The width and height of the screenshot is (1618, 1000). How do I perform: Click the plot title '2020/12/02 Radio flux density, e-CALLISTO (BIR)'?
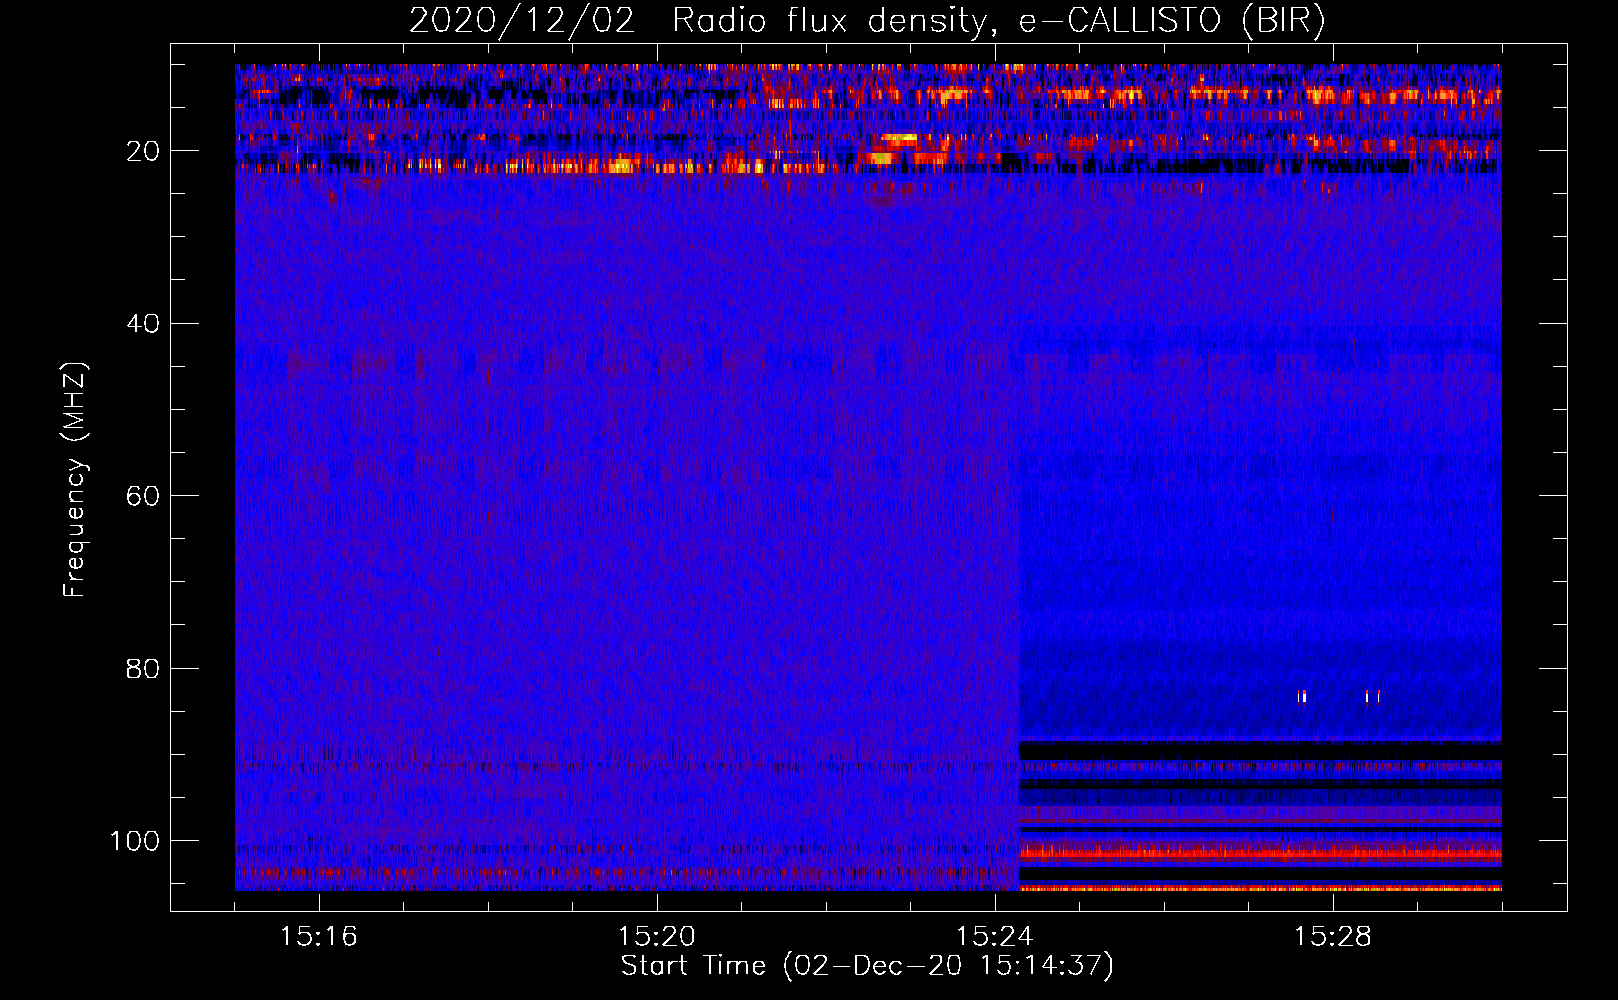tap(867, 21)
